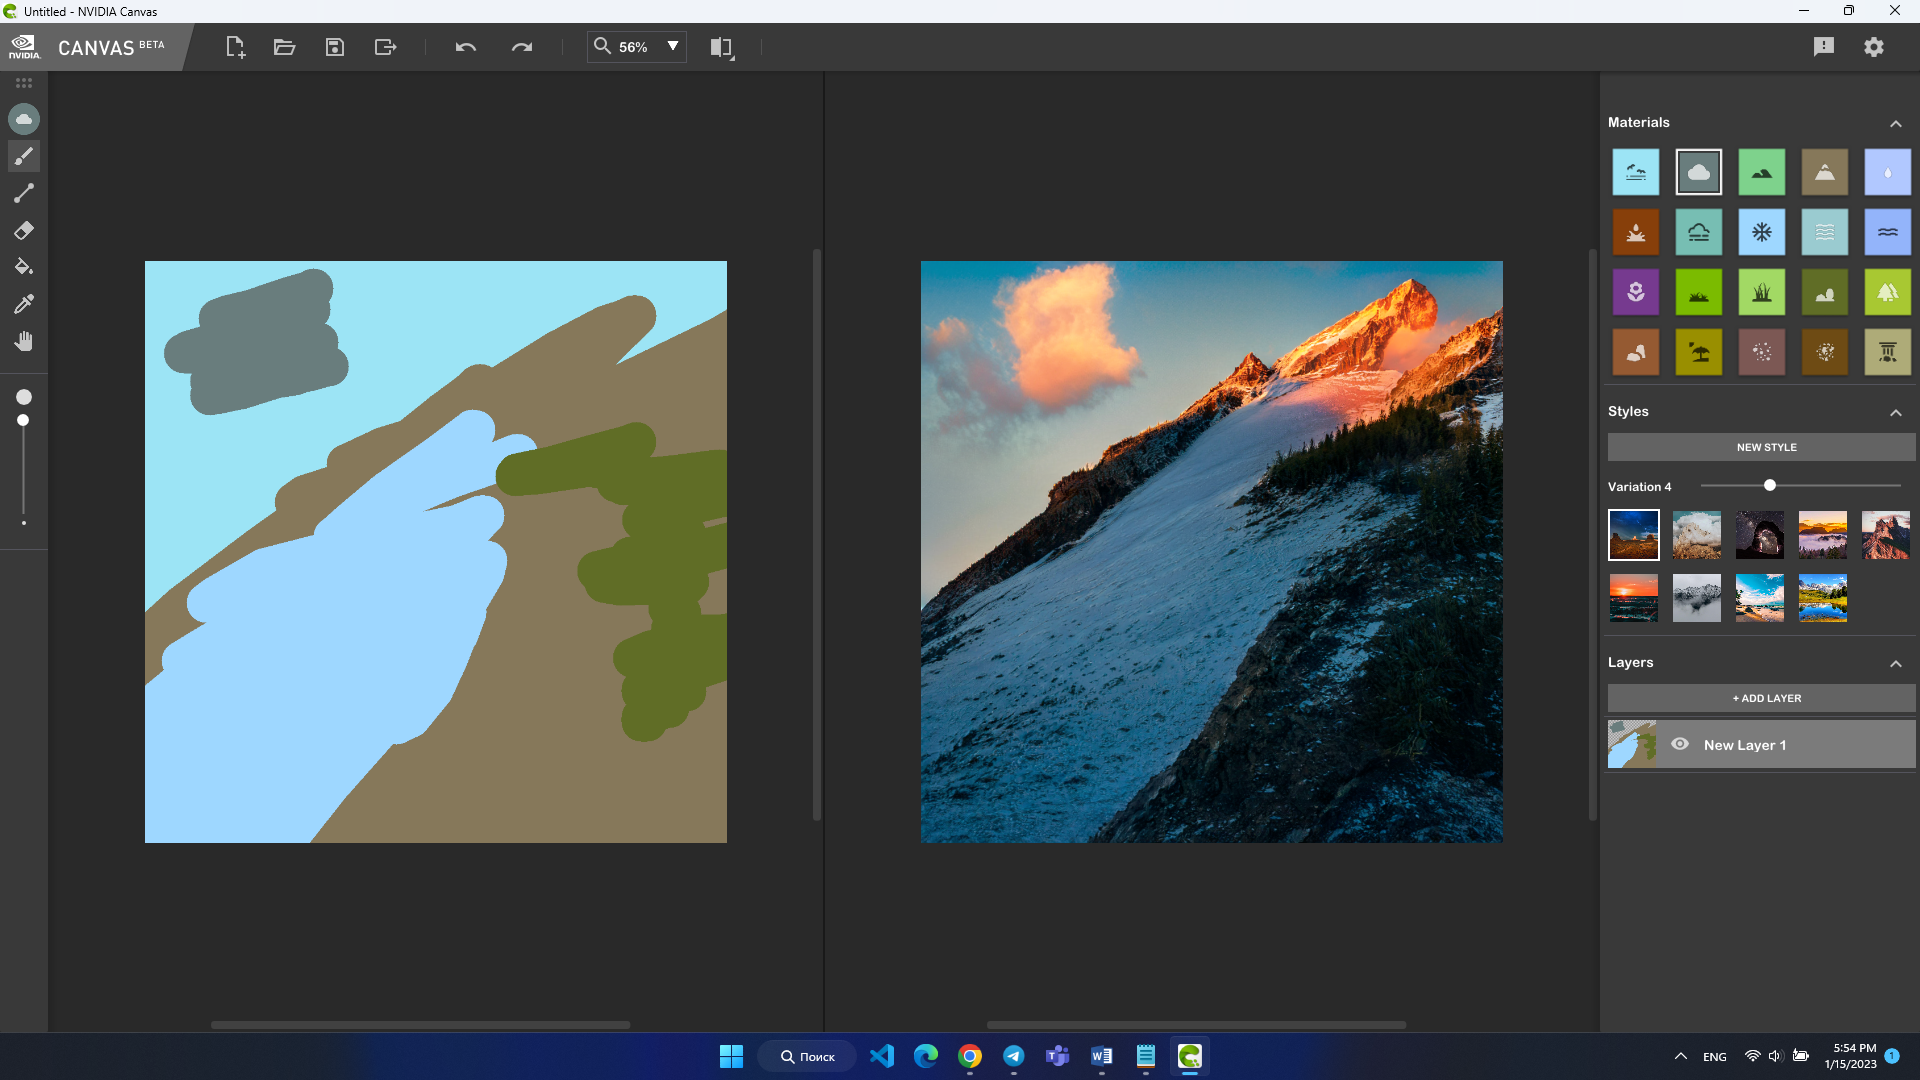1920x1080 pixels.
Task: Click the Variation slider handle
Action: coord(1770,485)
